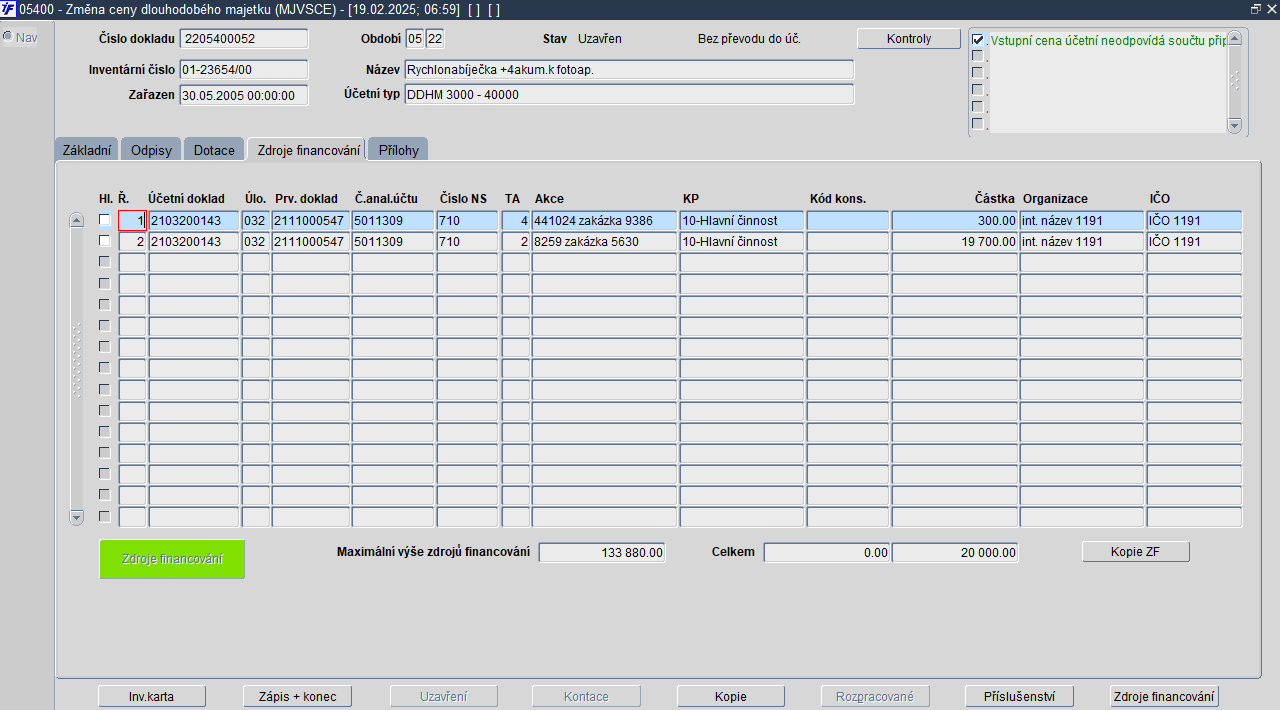Click the KP cell in row 1
The image size is (1280, 710).
[742, 221]
